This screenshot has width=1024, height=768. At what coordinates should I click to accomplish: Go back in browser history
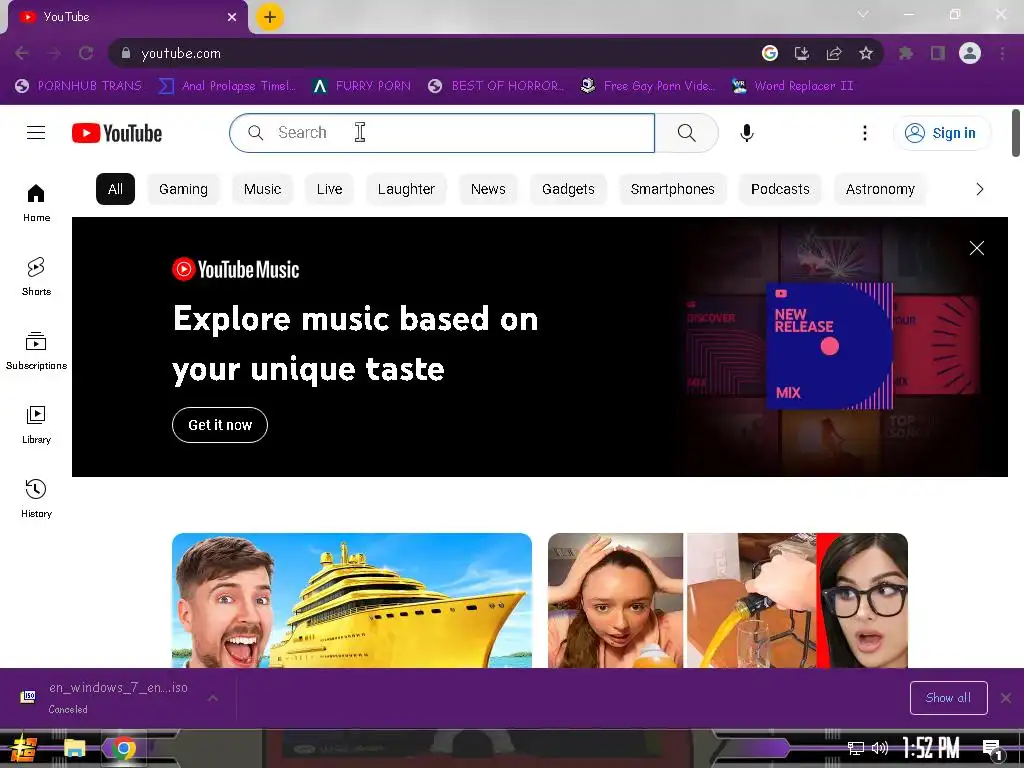pos(22,53)
